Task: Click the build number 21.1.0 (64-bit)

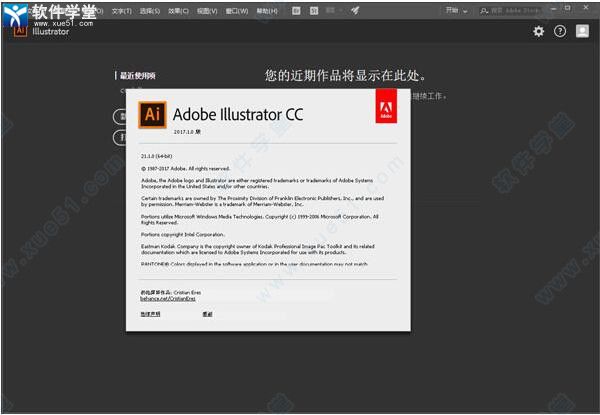Action: [157, 156]
